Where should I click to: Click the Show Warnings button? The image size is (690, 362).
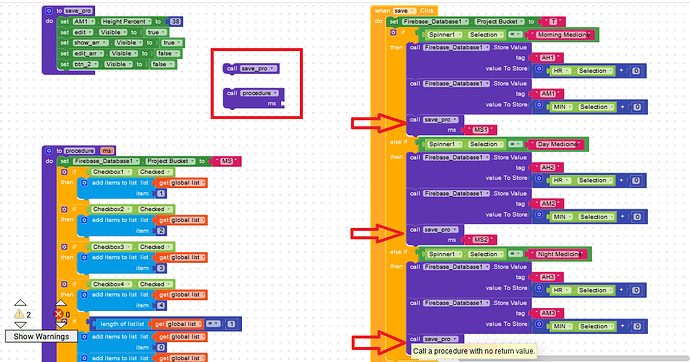pos(41,336)
